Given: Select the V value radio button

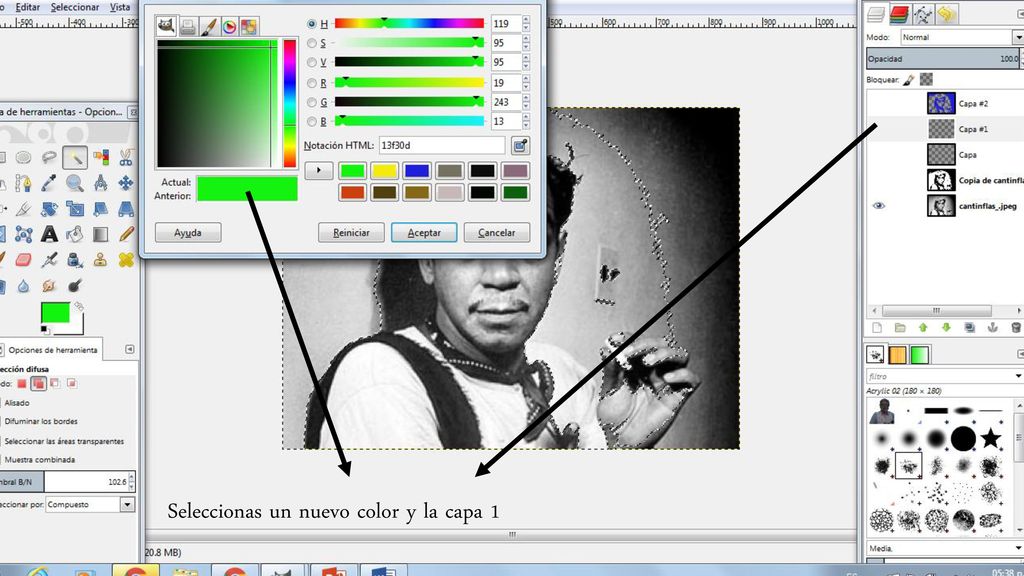Looking at the screenshot, I should pyautogui.click(x=312, y=63).
